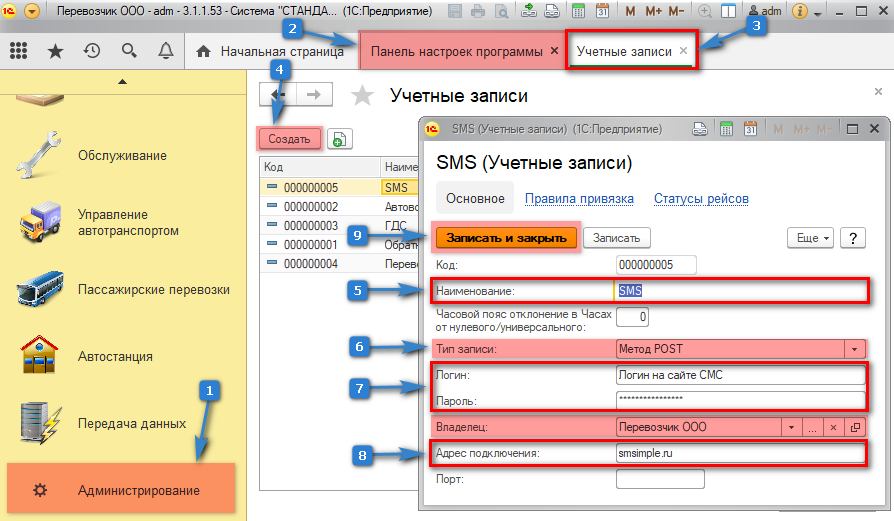Screen dimensions: 894x521
Task: Switch to Панель настроек программы tab
Action: click(457, 51)
